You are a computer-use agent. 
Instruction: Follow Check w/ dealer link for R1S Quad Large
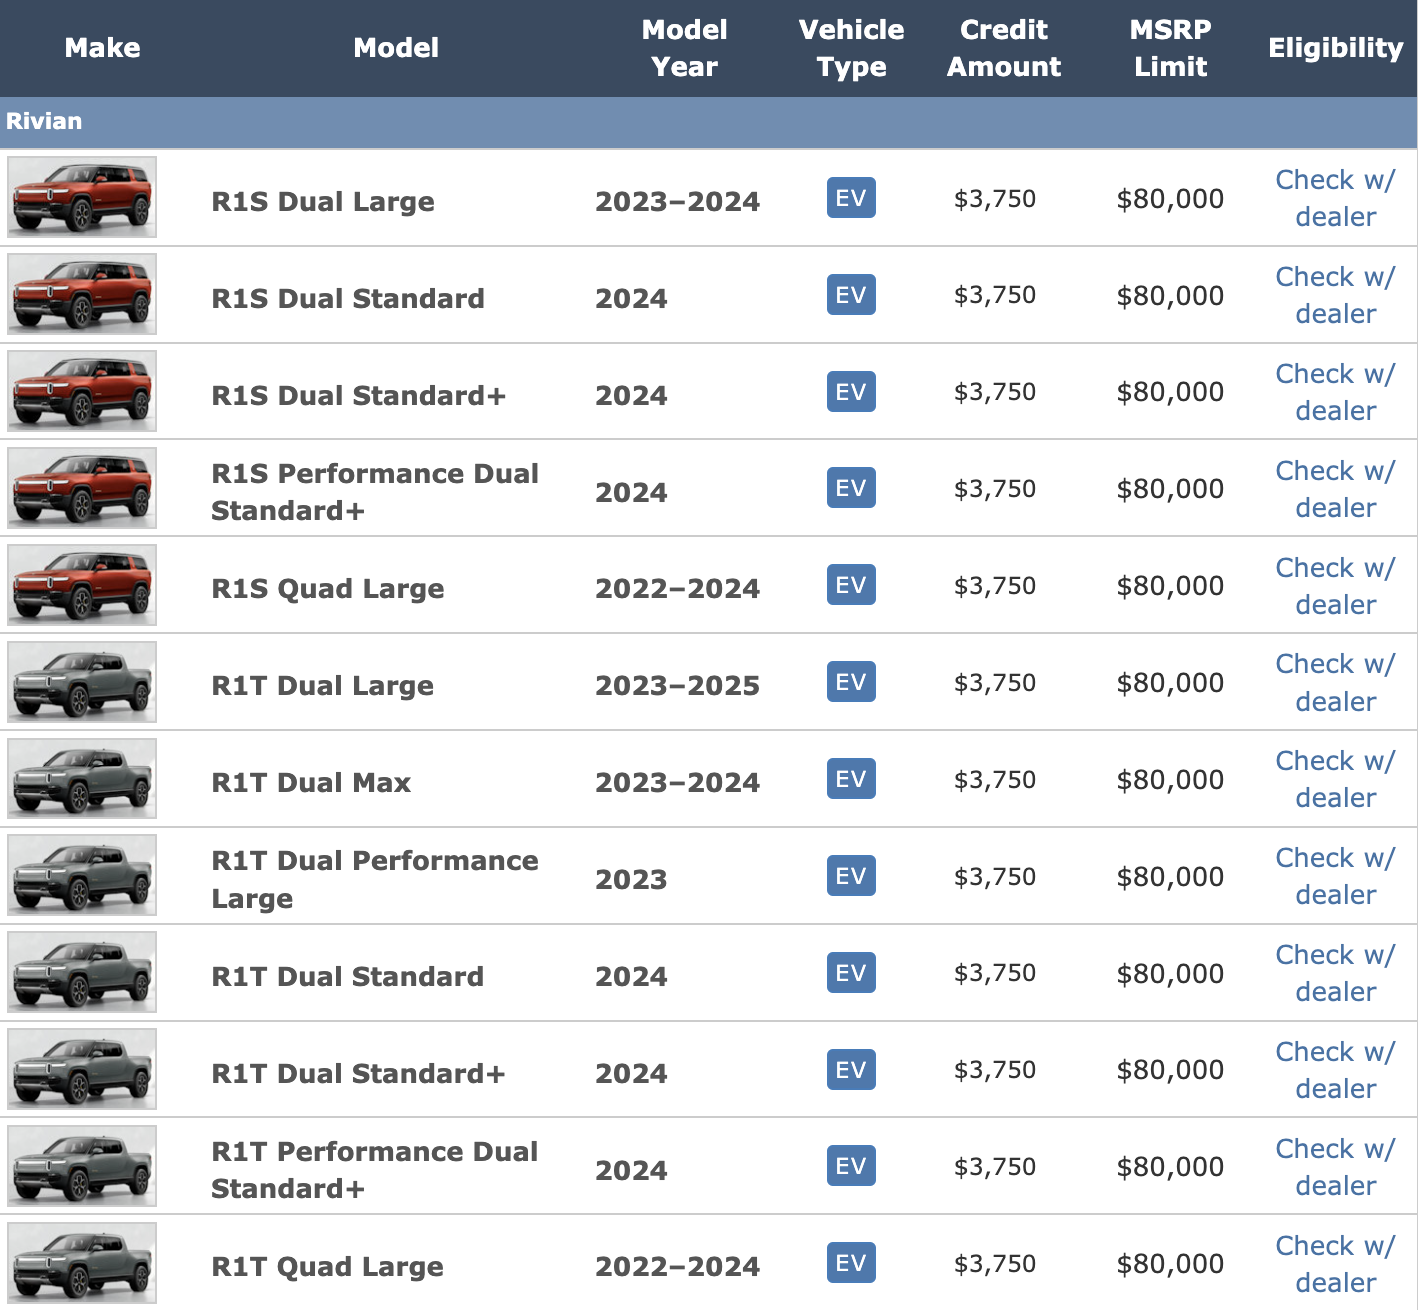[x=1335, y=586]
